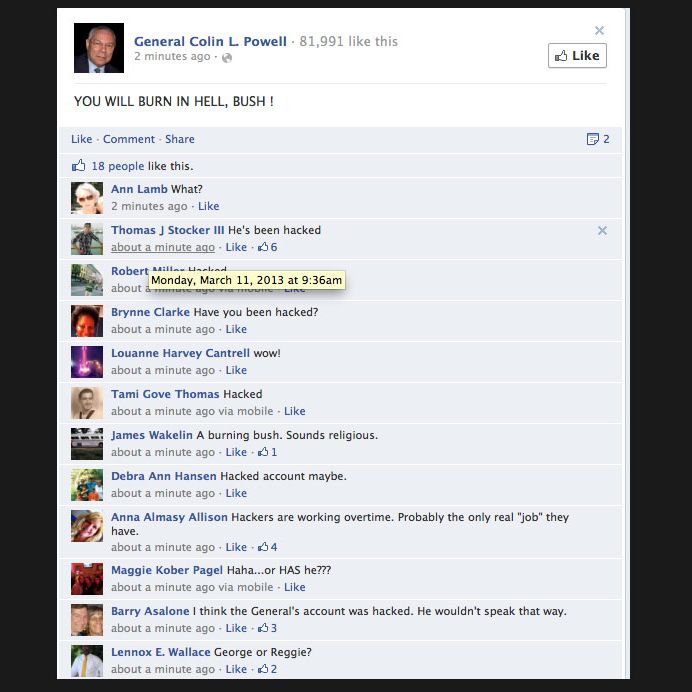Viewport: 692px width, 692px height.
Task: Click the Comment link below the post
Action: pyautogui.click(x=129, y=139)
